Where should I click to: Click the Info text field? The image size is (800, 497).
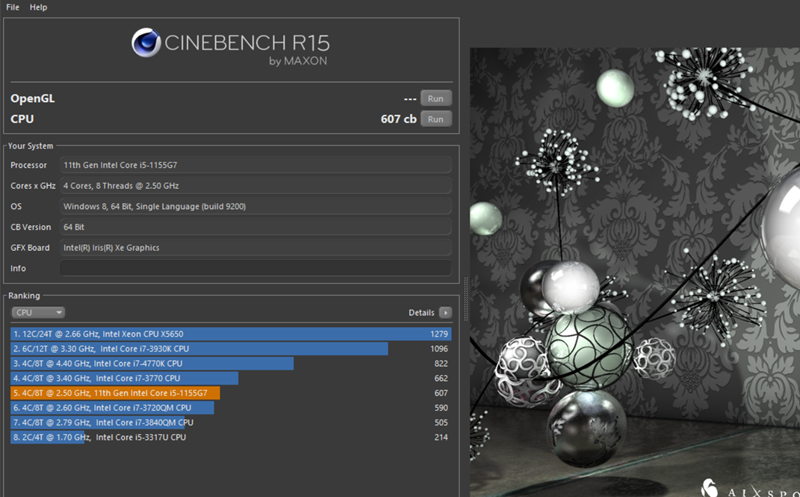click(255, 269)
